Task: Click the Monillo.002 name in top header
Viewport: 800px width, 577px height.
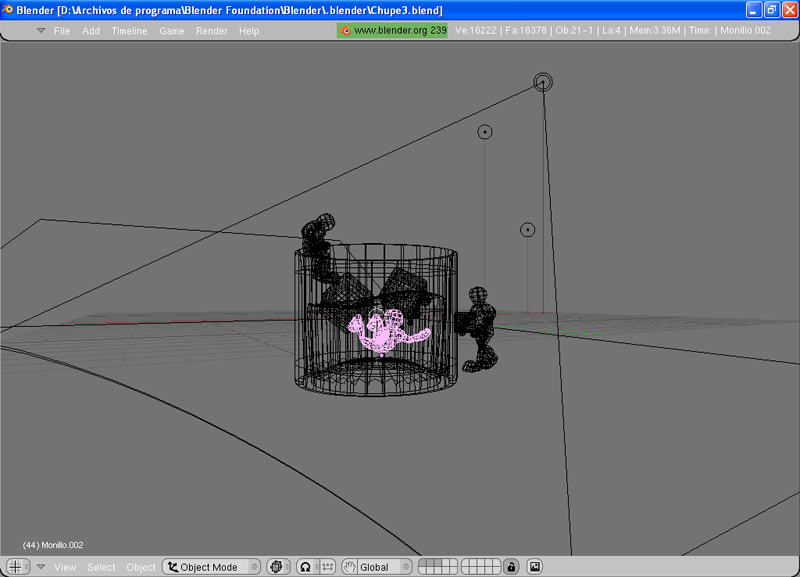Action: click(x=745, y=31)
